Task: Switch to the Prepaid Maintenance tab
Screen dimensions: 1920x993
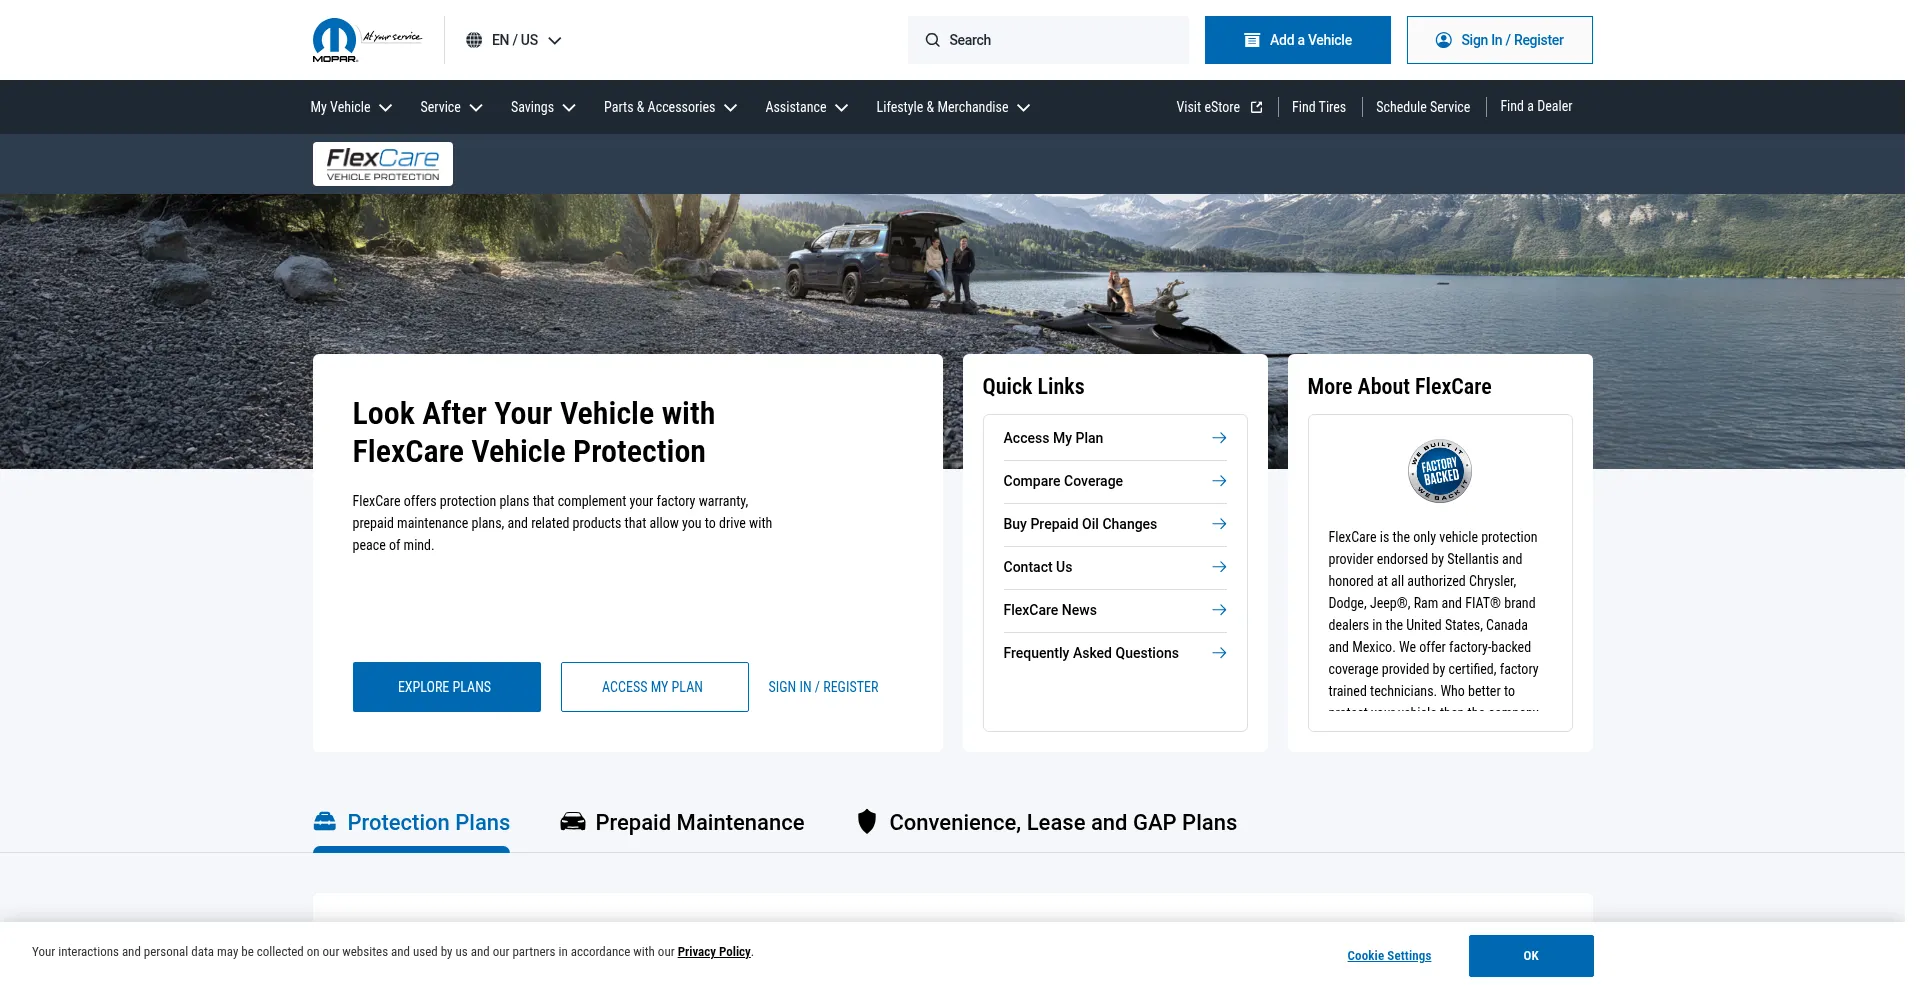Action: point(682,822)
